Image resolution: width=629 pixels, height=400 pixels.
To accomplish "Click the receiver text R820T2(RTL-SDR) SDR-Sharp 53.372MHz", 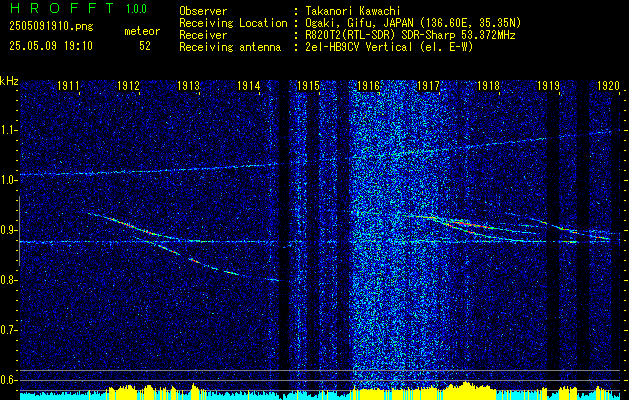I will click(x=410, y=35).
